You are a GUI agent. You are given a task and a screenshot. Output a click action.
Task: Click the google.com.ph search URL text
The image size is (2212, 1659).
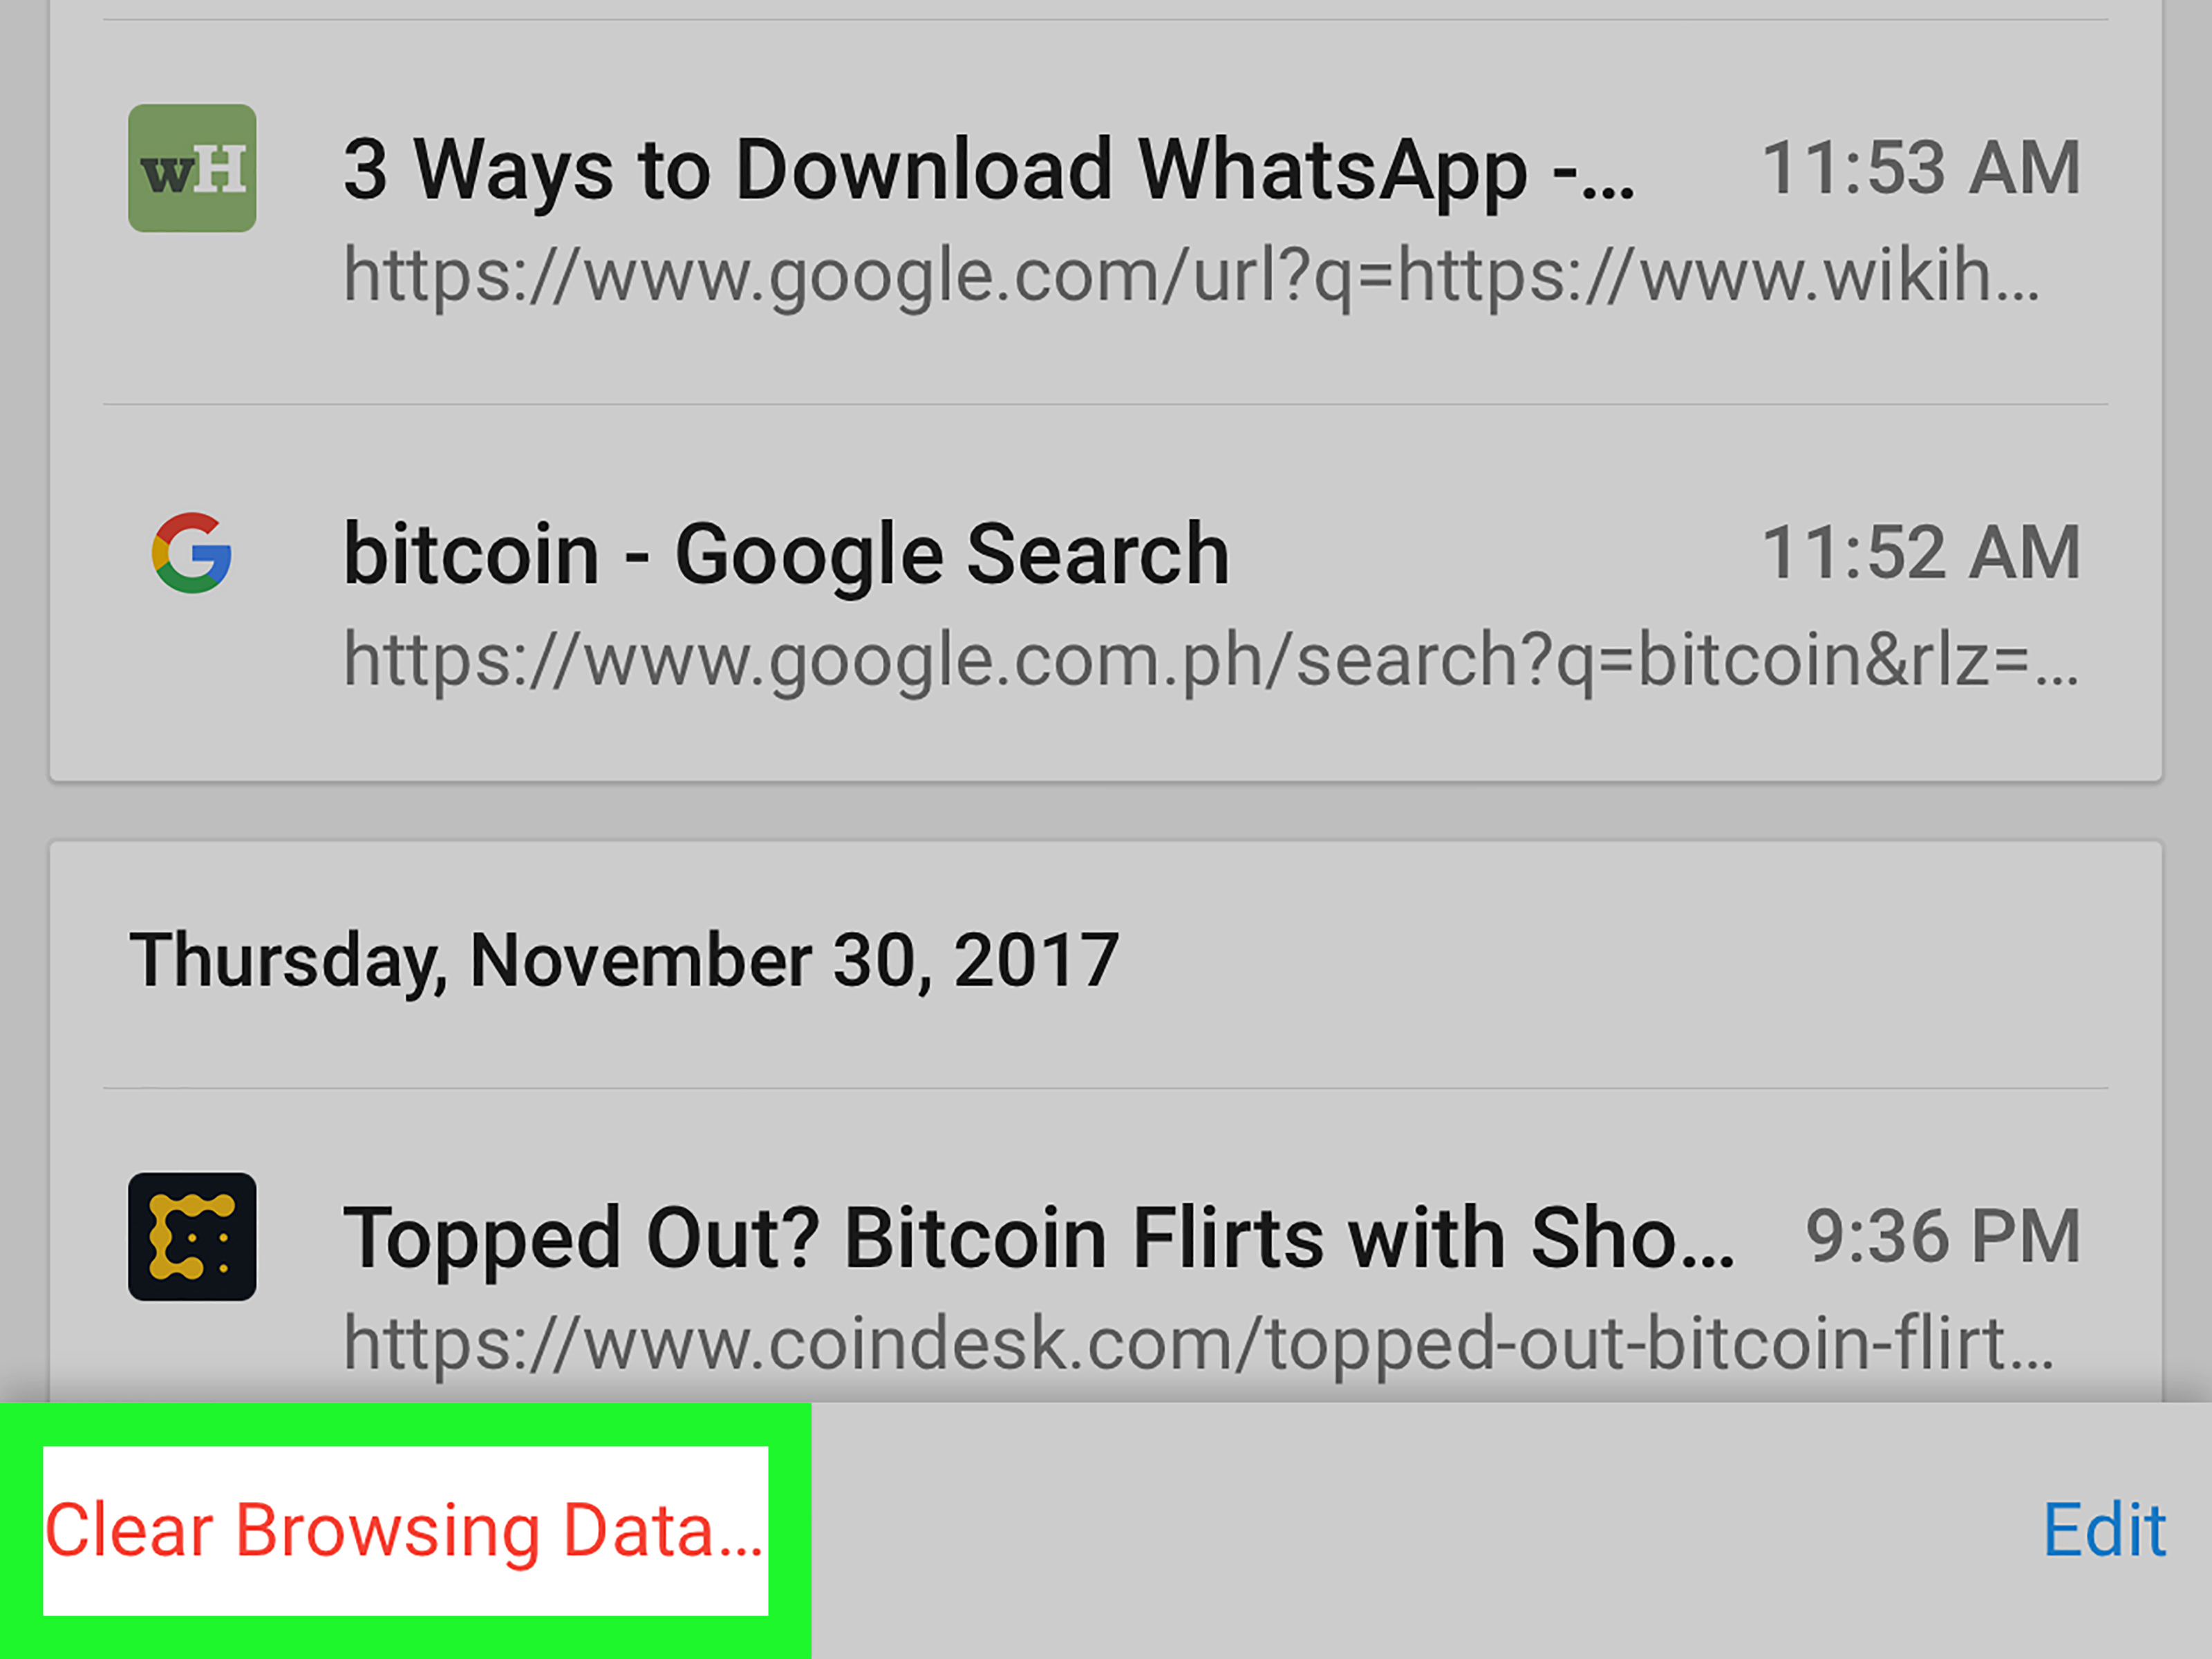tap(1211, 660)
